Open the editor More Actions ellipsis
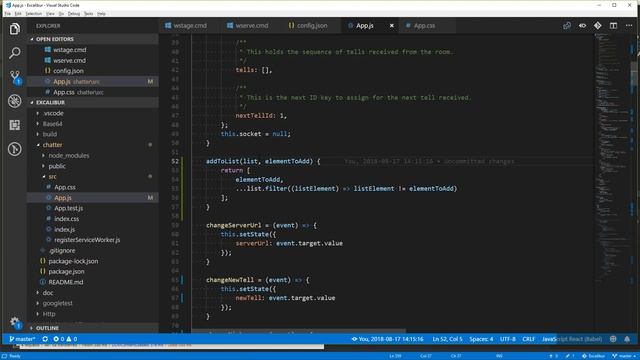The image size is (640, 360). pyautogui.click(x=629, y=25)
